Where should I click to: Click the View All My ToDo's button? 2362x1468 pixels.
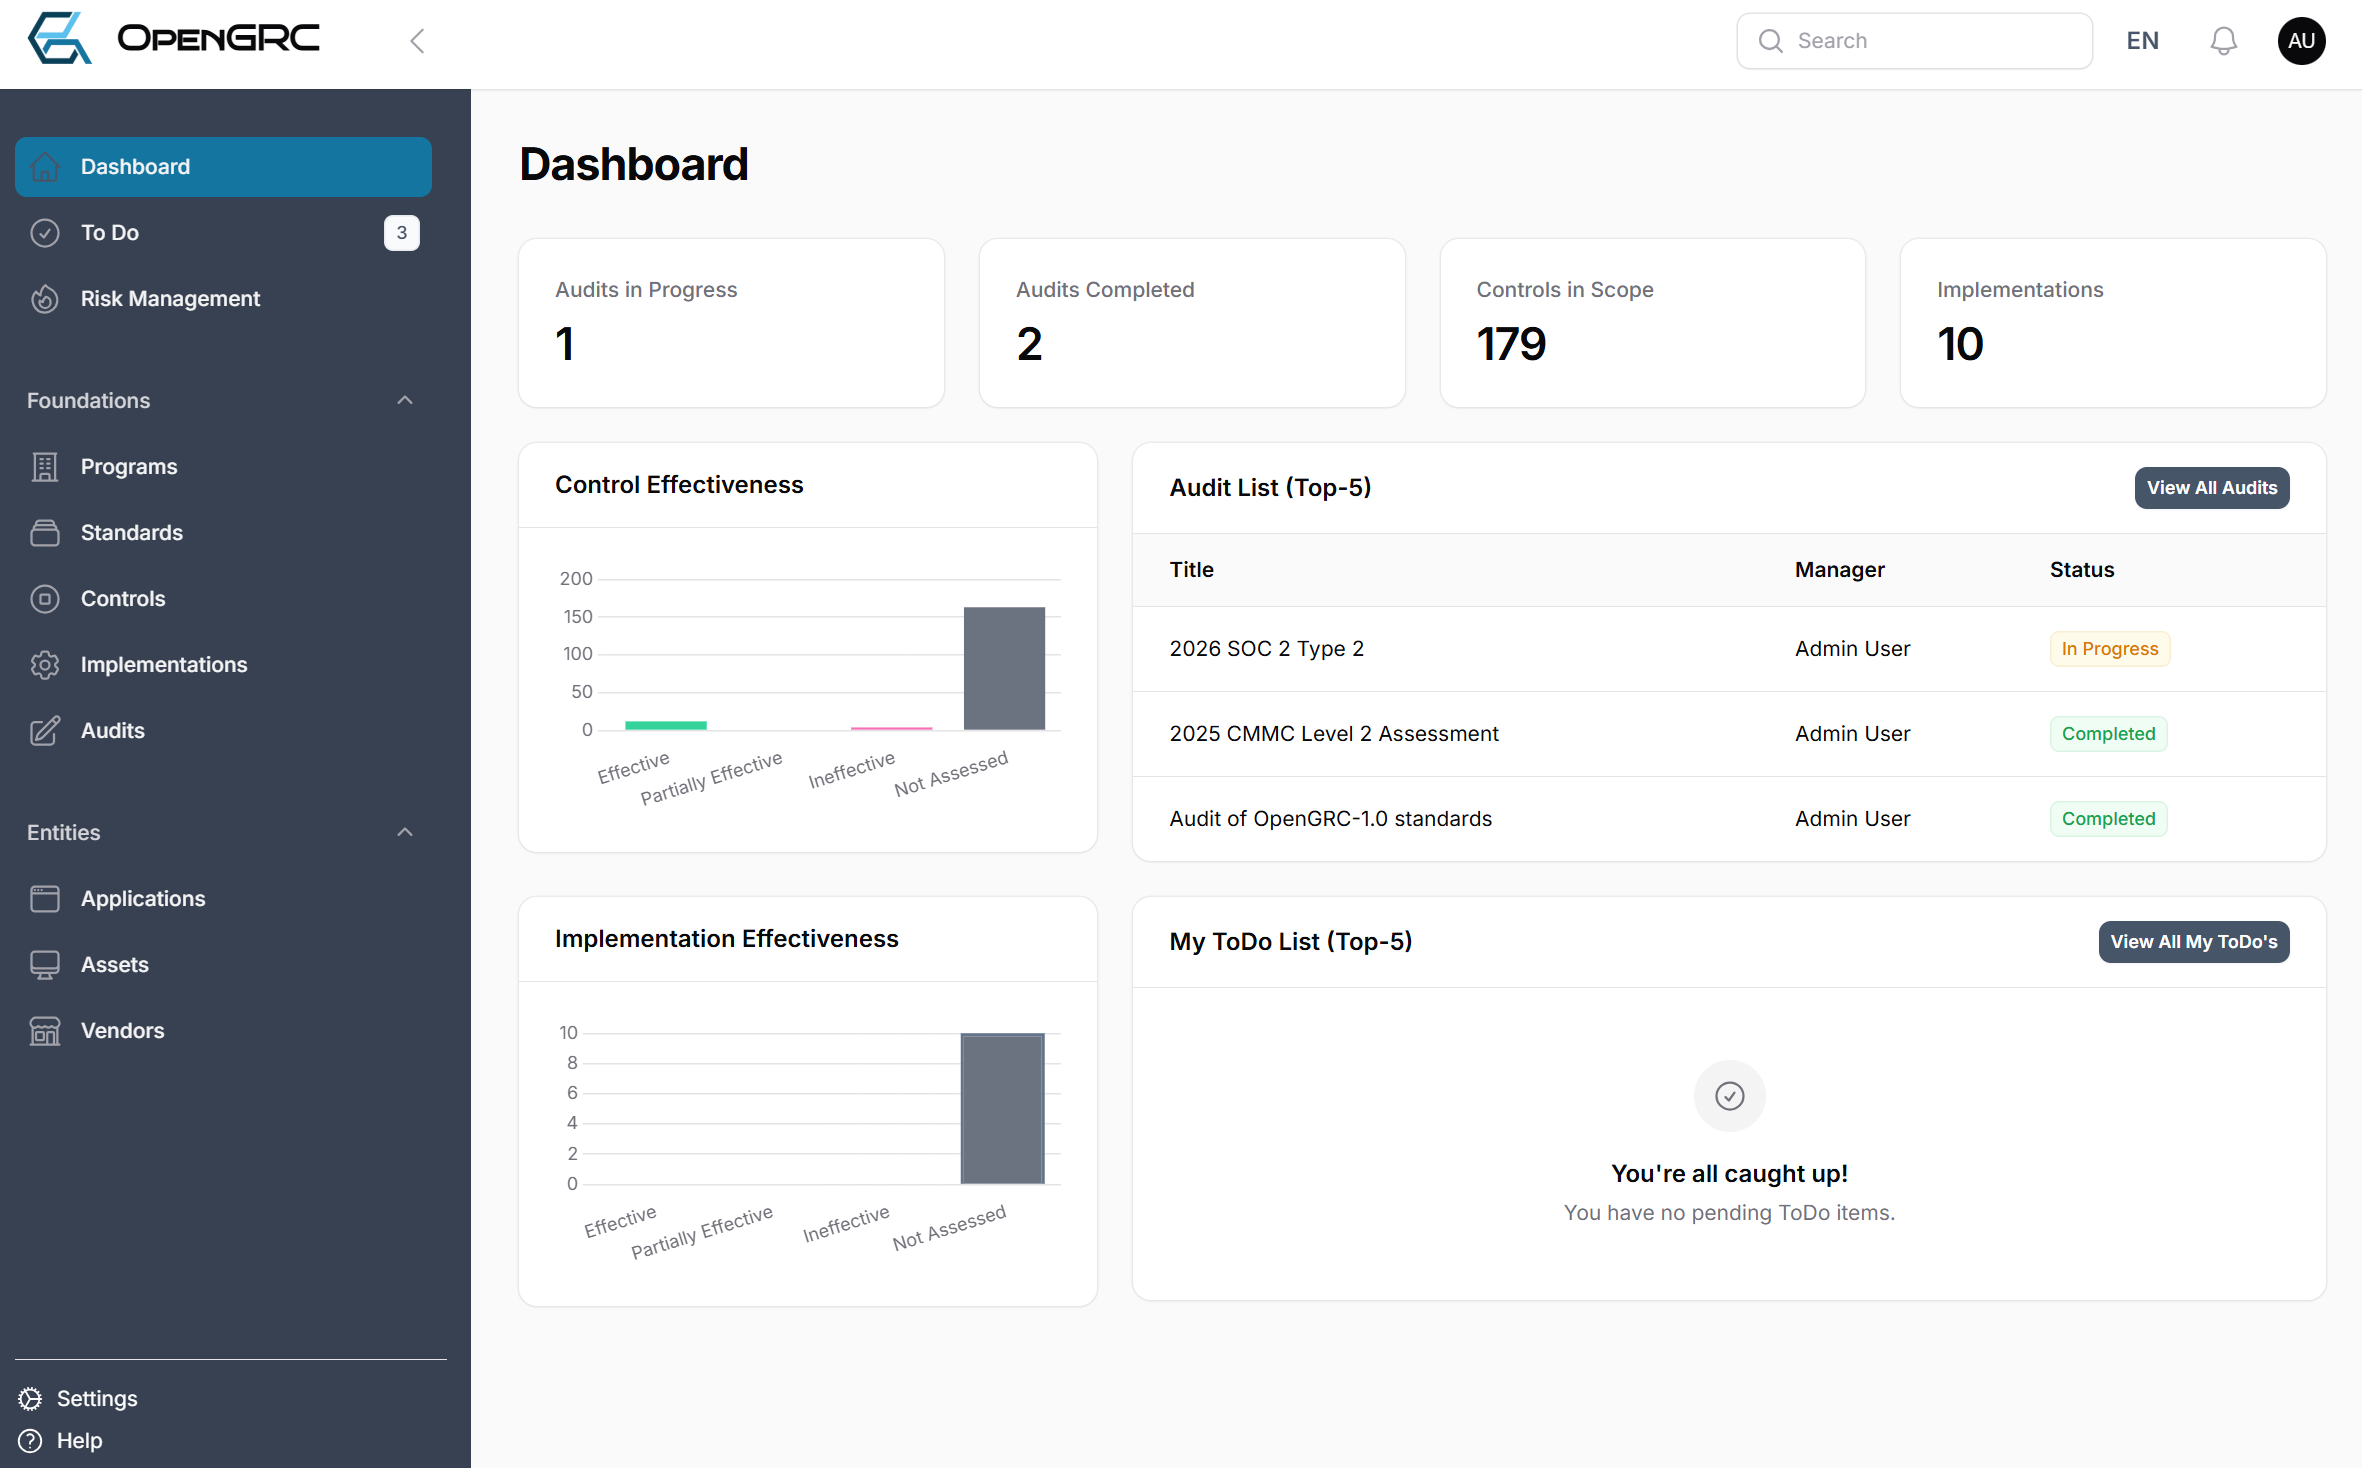pos(2193,942)
